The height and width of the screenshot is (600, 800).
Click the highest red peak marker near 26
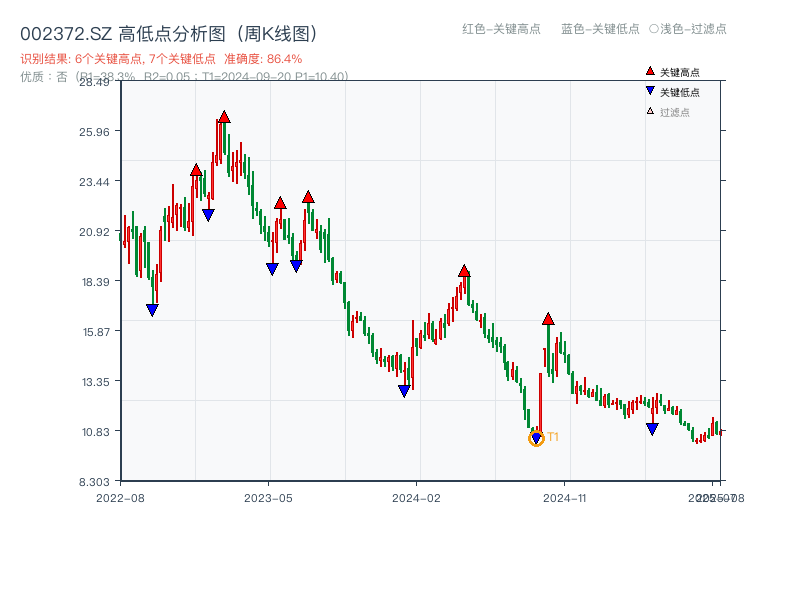pyautogui.click(x=222, y=118)
